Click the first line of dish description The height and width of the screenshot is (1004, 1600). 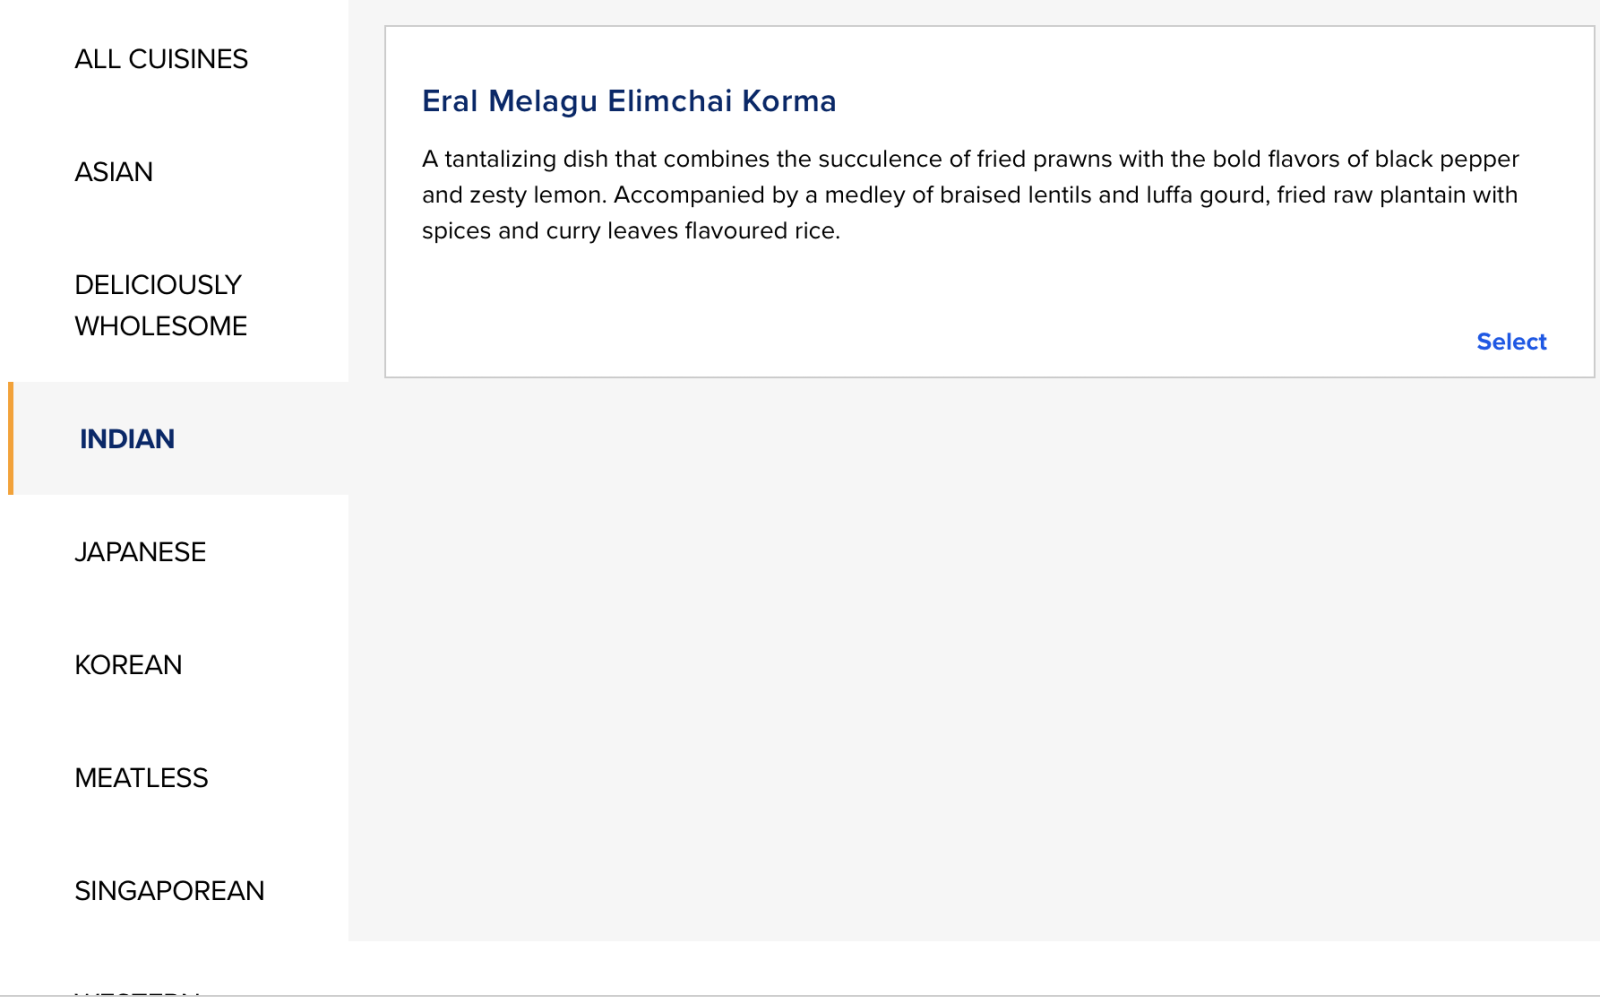tap(970, 159)
